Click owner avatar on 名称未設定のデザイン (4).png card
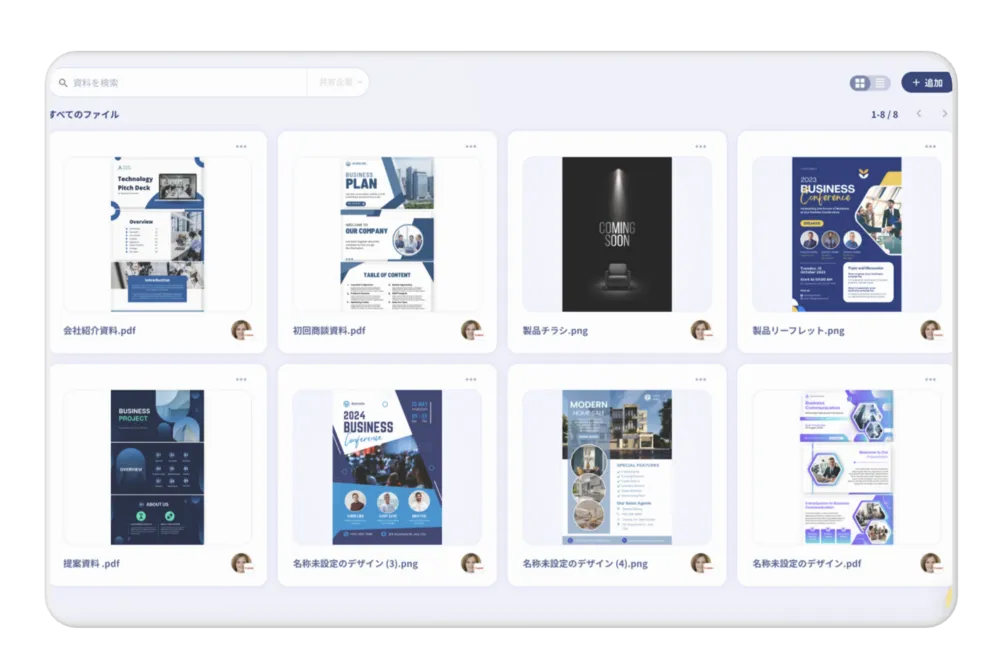Screen dimensions: 1000x650 point(700,563)
